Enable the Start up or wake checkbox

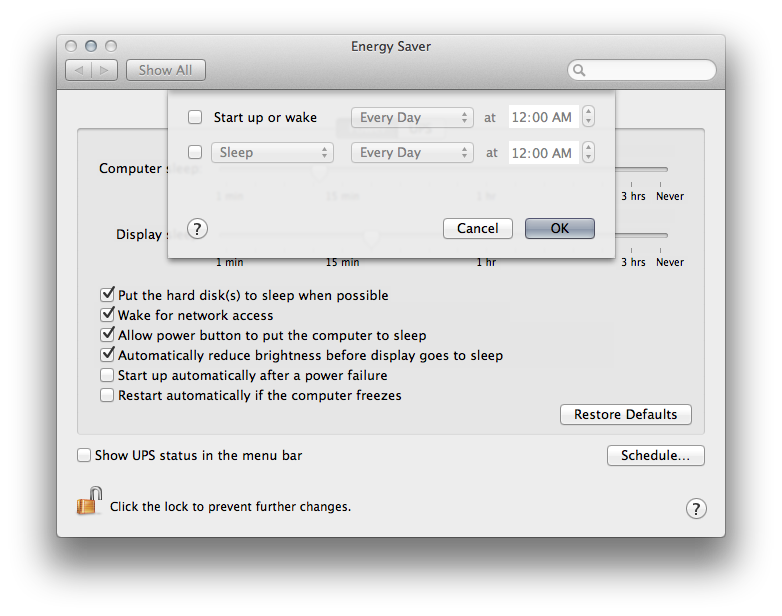(195, 117)
